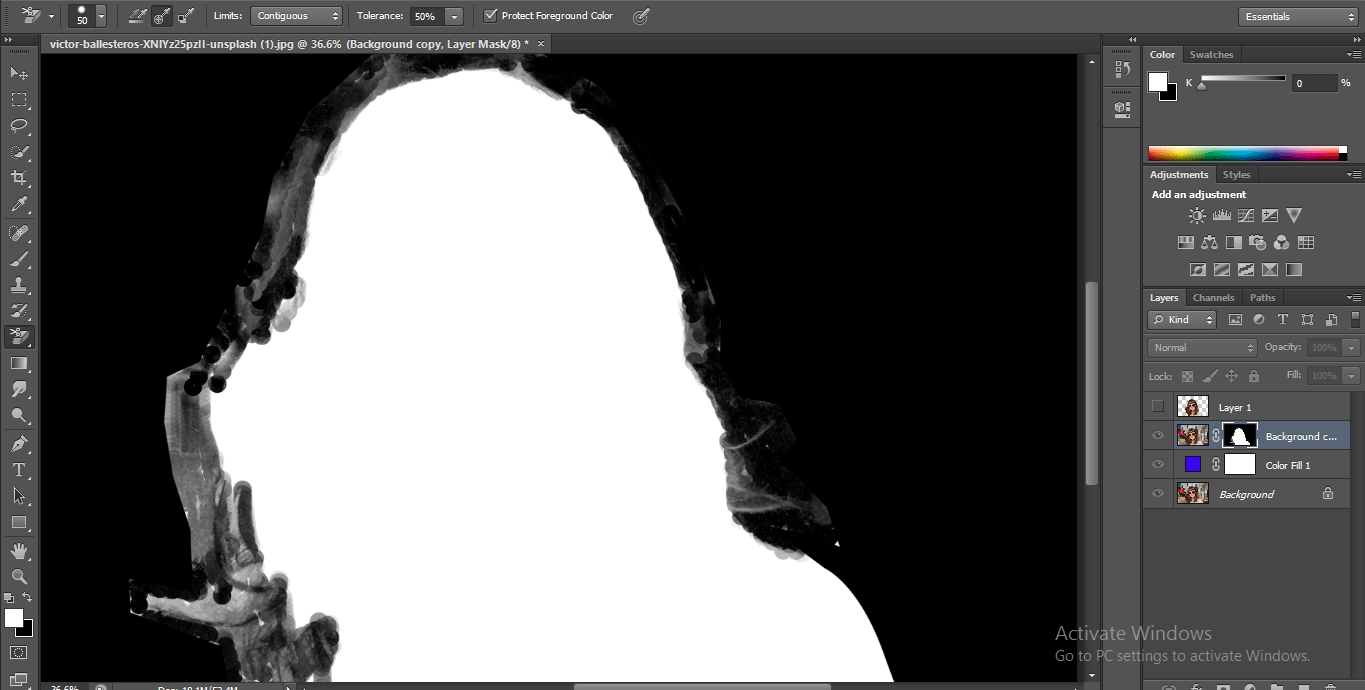Show Layer 1 visibility box

1158,406
